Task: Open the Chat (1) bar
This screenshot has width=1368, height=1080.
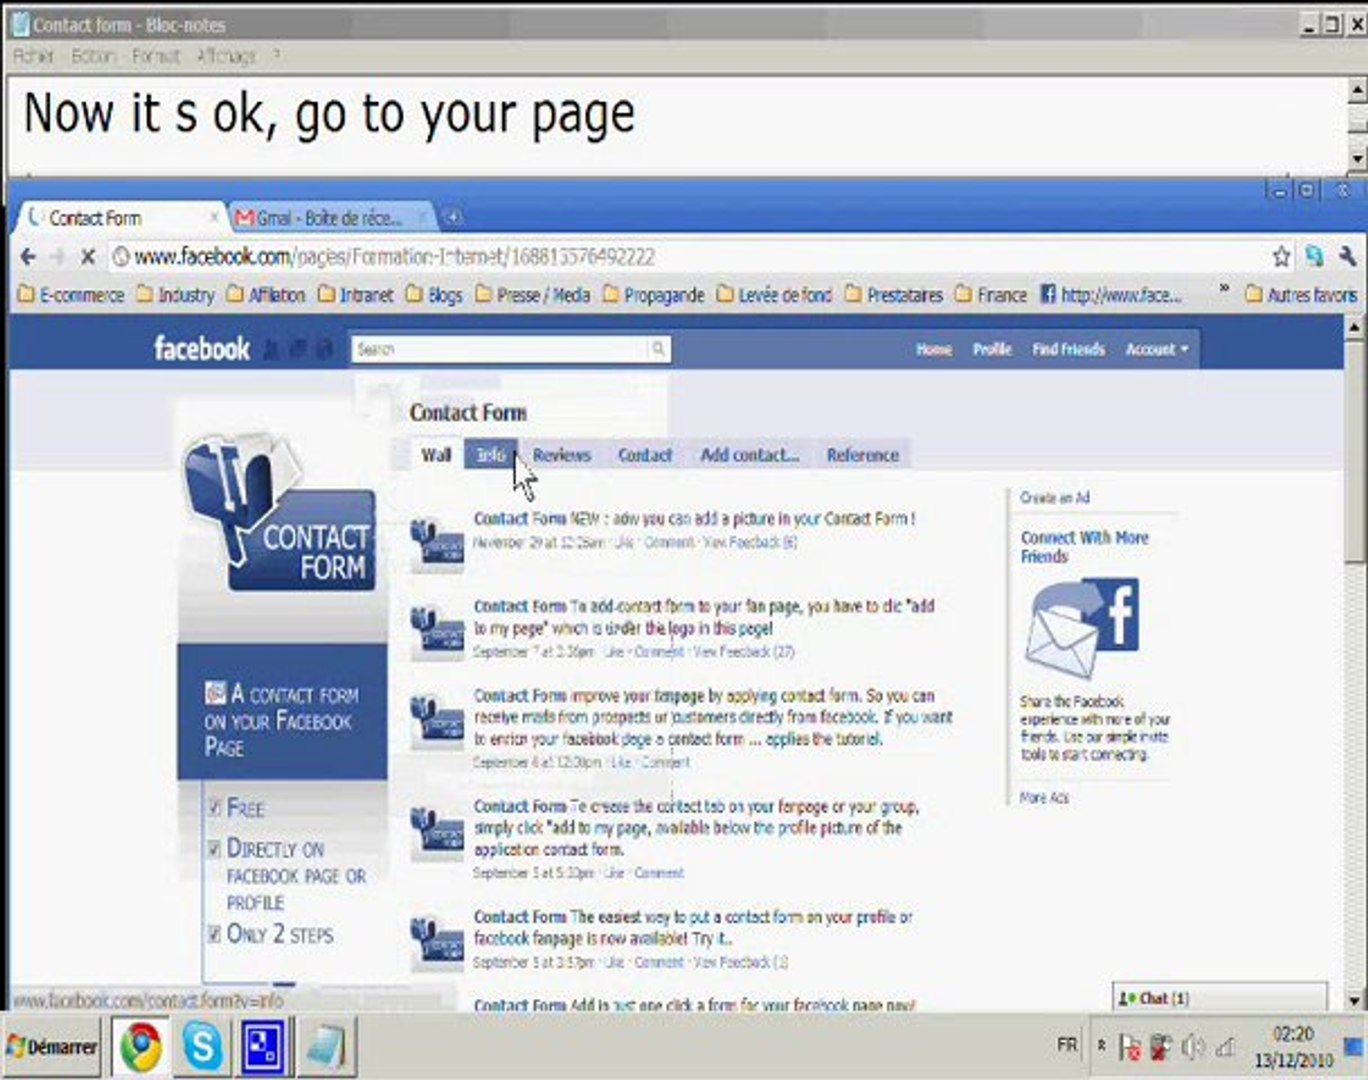Action: [x=1220, y=997]
